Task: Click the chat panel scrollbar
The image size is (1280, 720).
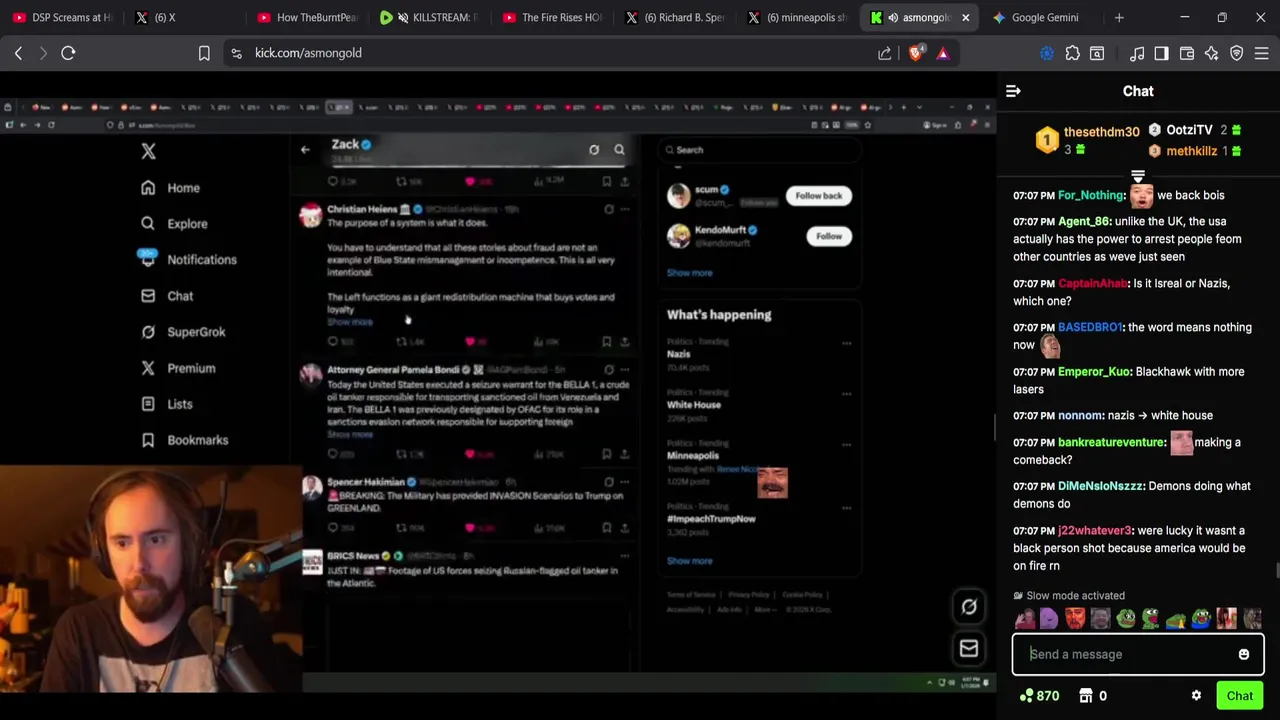Action: click(x=1277, y=571)
